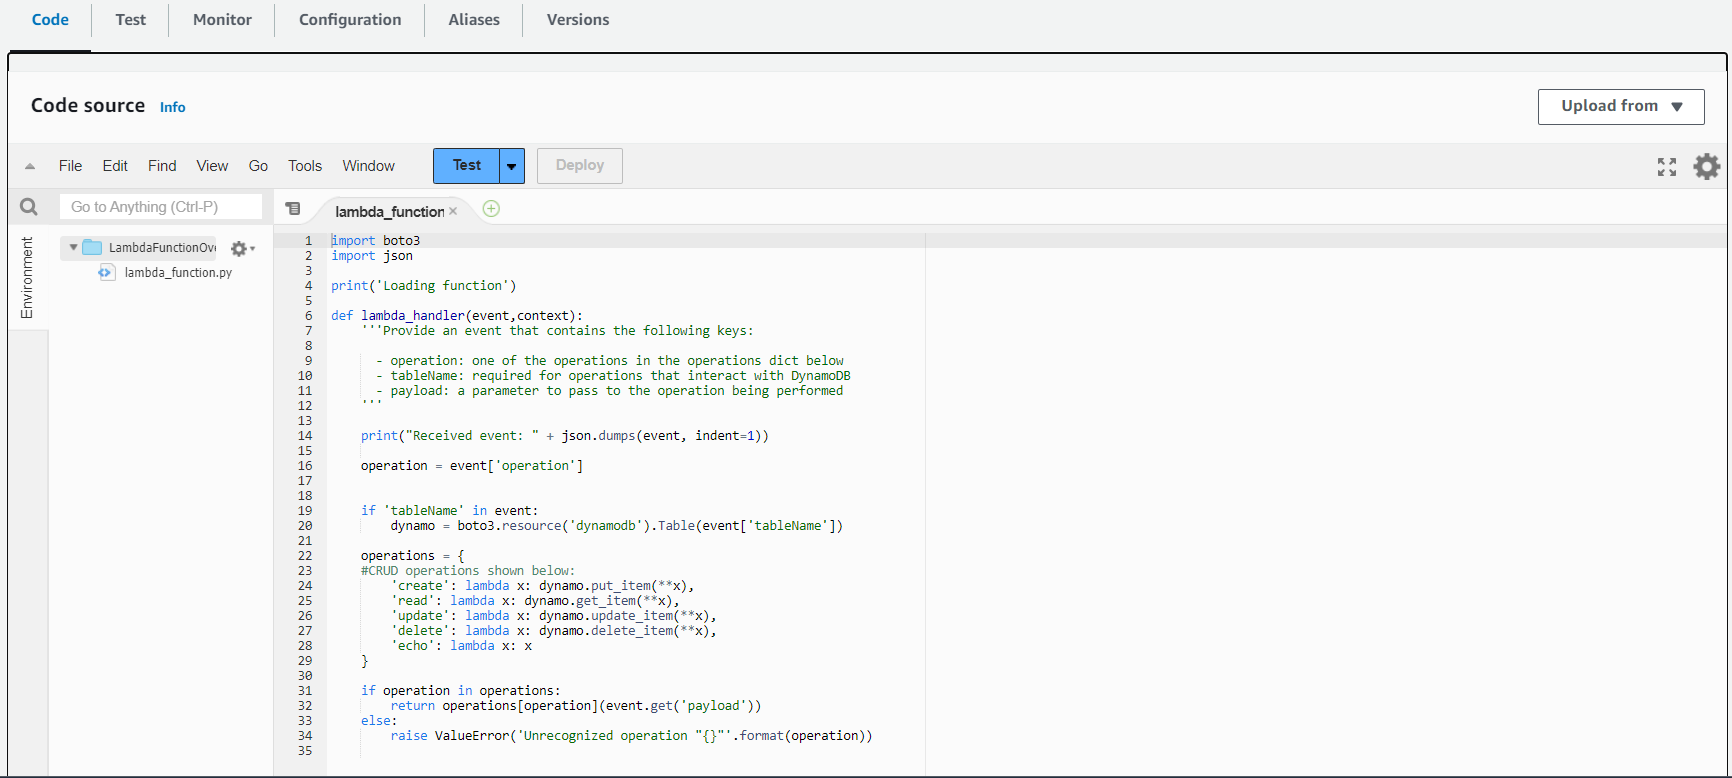Image resolution: width=1732 pixels, height=778 pixels.
Task: Click the print('Loading function') line
Action: pos(424,286)
